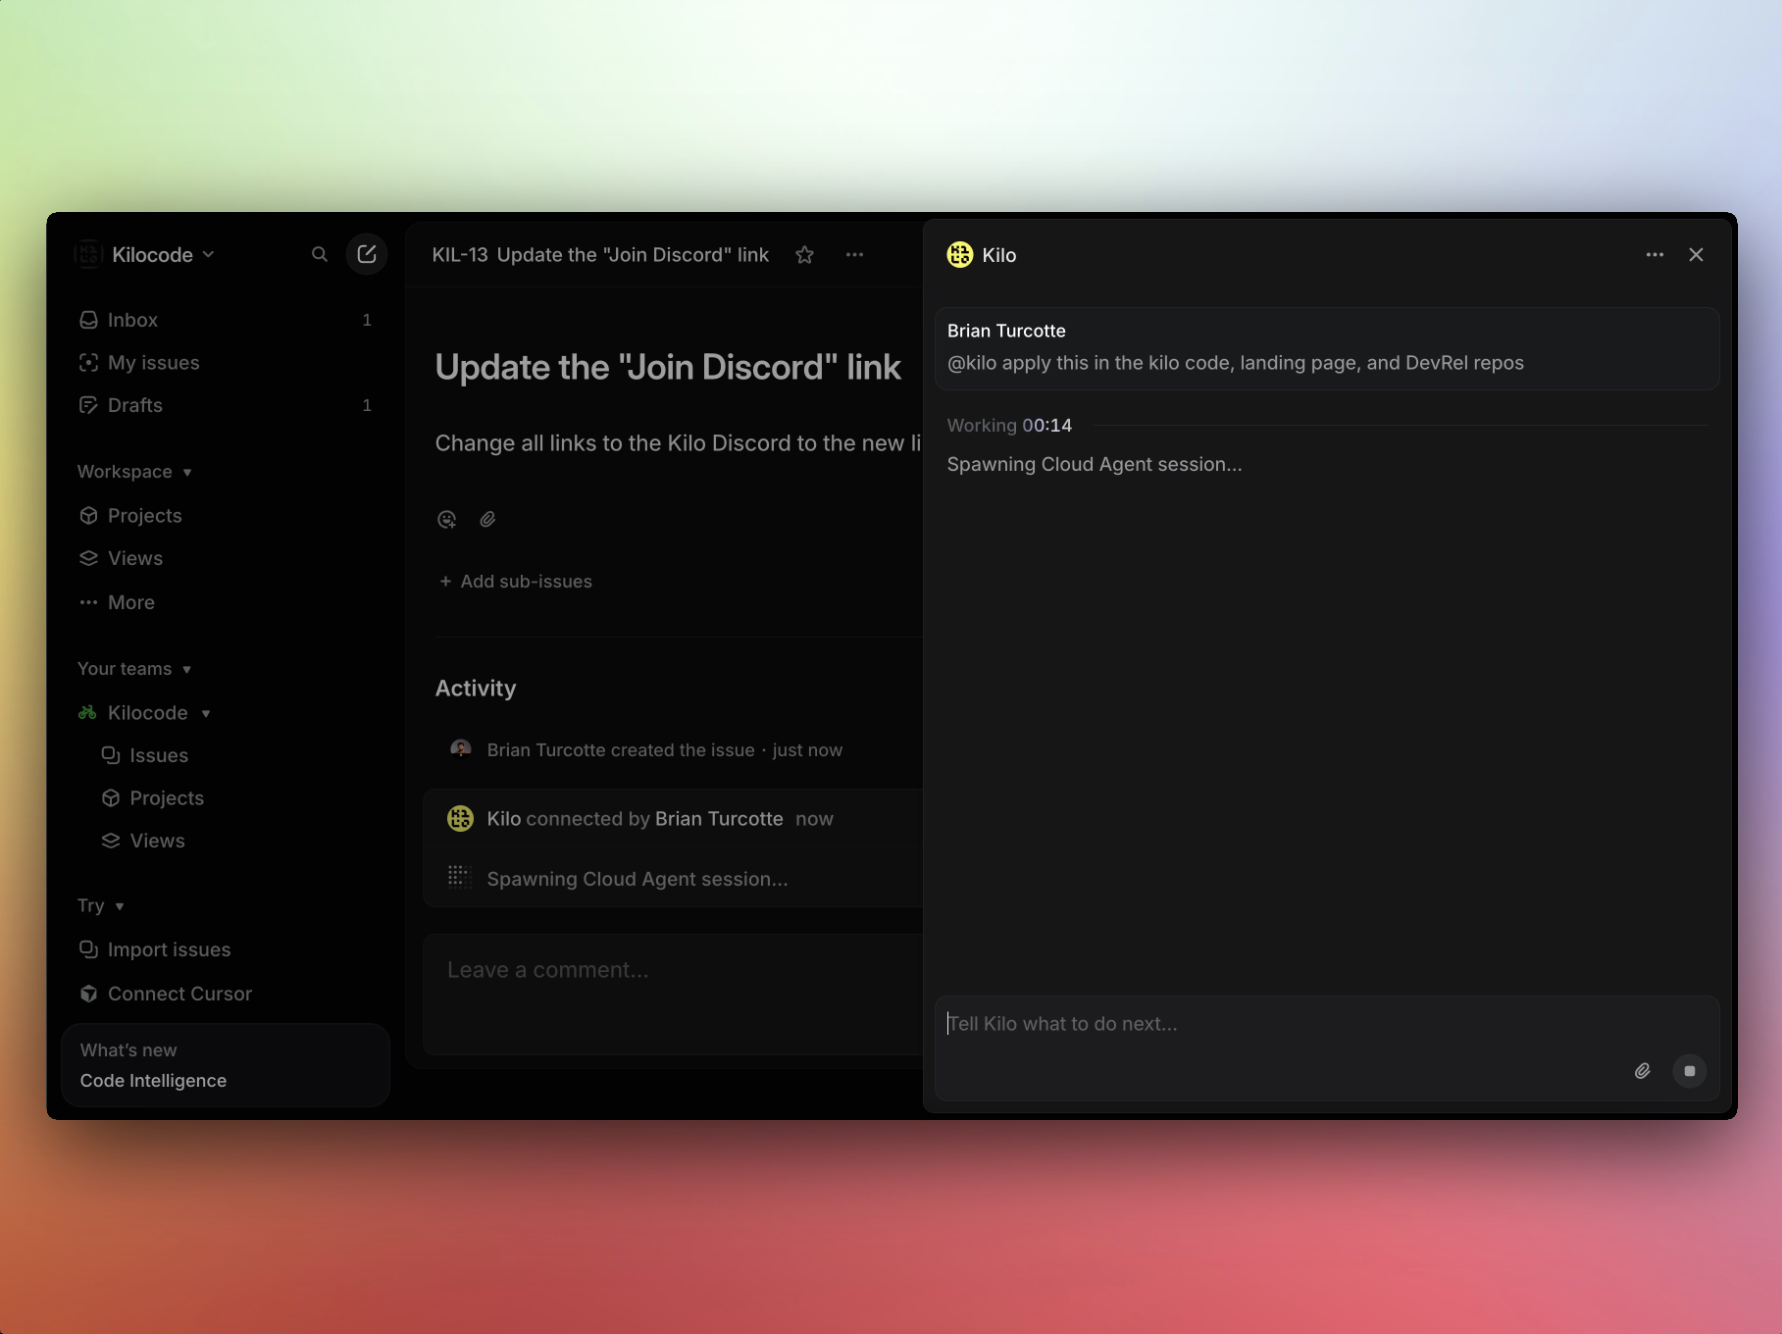The width and height of the screenshot is (1782, 1334).
Task: Stop the working Kilo agent session
Action: click(x=1690, y=1071)
